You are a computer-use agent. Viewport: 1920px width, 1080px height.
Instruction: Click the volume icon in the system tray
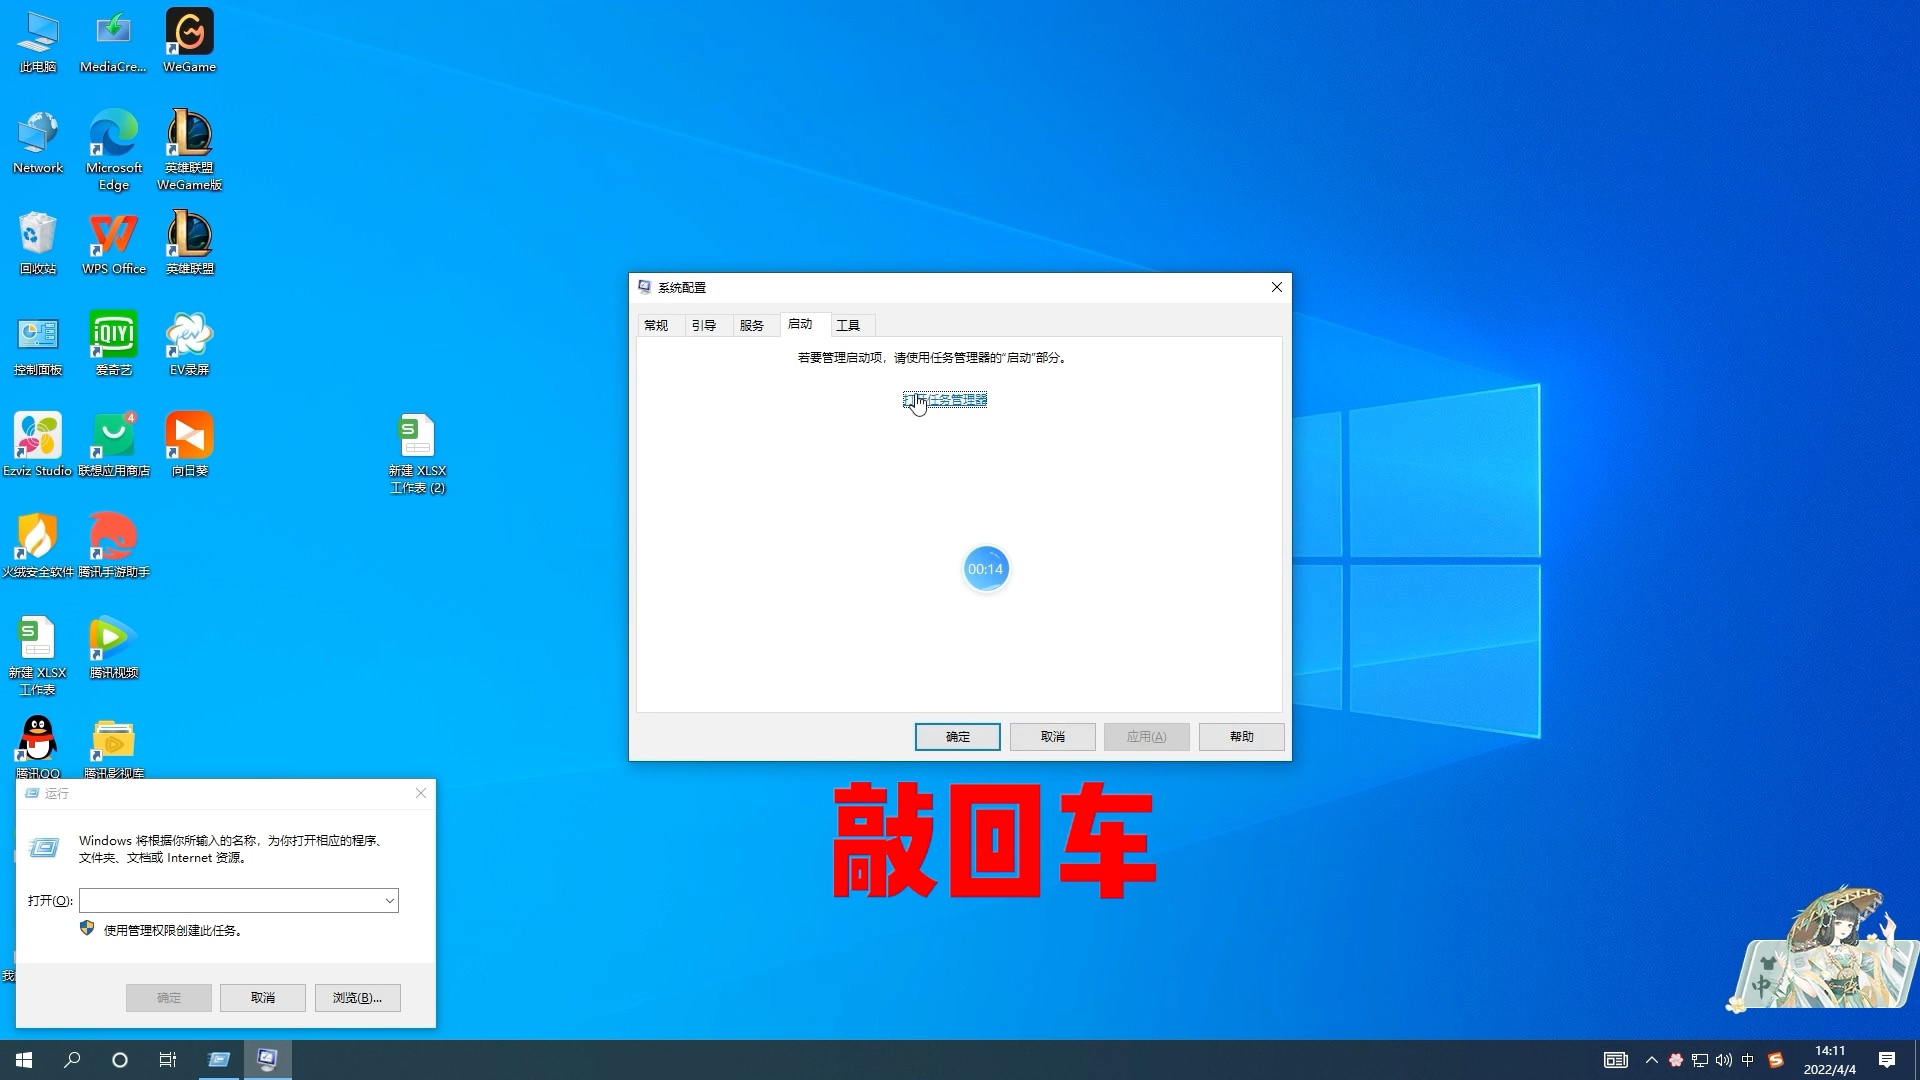pyautogui.click(x=1723, y=1060)
